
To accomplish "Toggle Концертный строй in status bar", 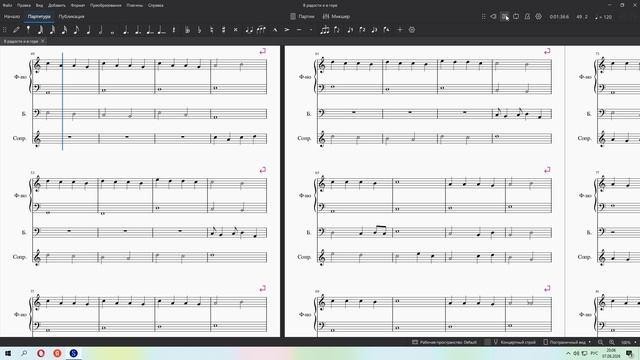I will click(x=514, y=342).
